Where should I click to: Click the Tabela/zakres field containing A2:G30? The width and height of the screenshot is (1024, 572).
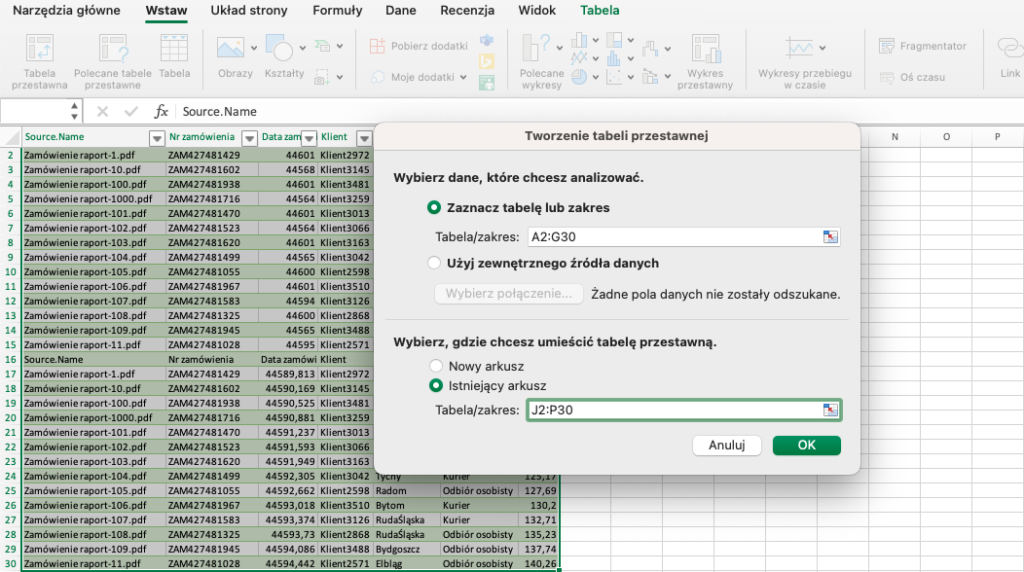[x=672, y=237]
